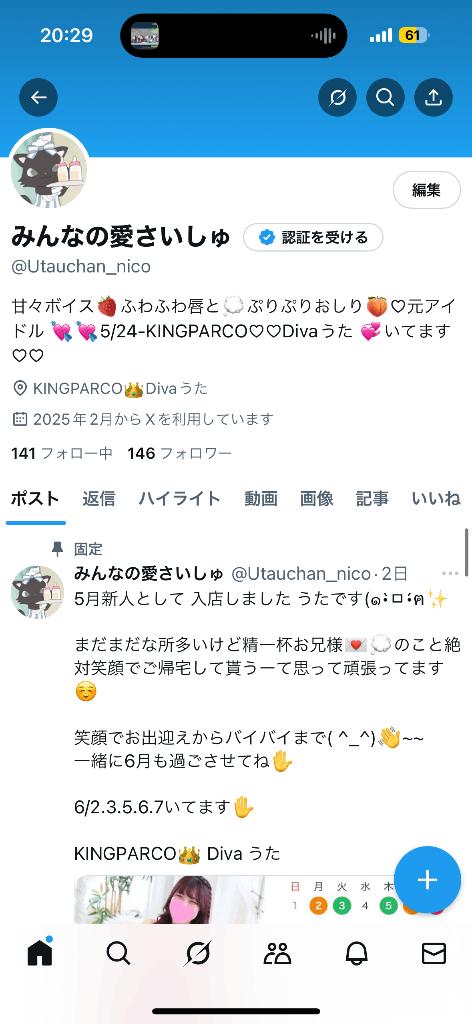Switch to the ハイライト tab
472x1024 pixels.
coord(180,499)
